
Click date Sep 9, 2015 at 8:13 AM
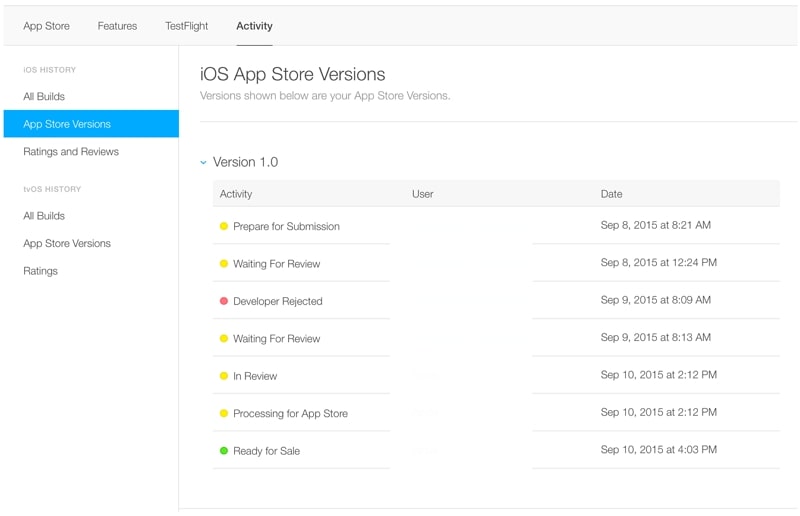(656, 337)
